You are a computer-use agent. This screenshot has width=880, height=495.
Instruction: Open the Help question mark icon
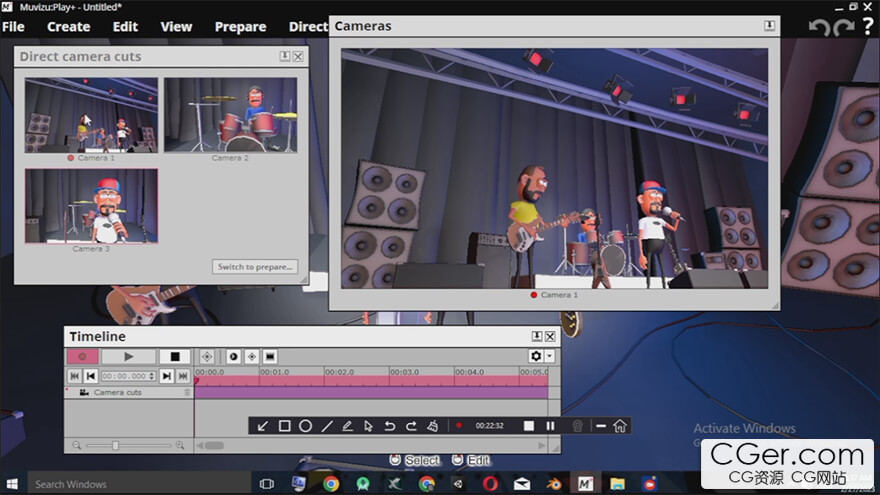click(x=868, y=26)
